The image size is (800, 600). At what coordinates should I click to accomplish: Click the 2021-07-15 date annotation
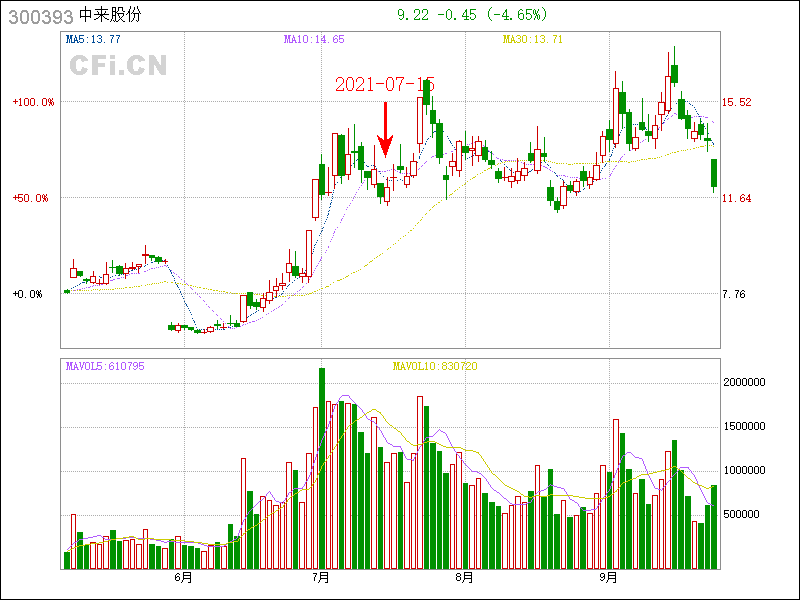click(385, 85)
